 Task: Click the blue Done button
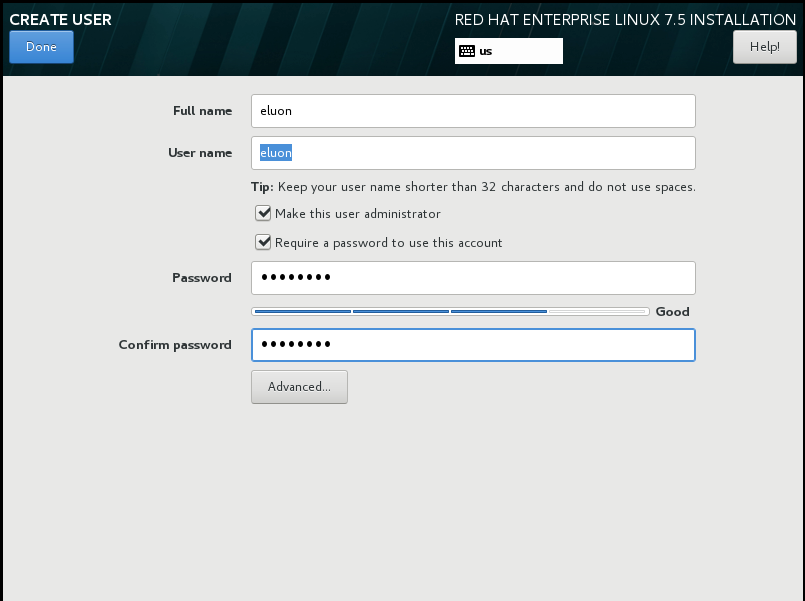click(x=41, y=47)
